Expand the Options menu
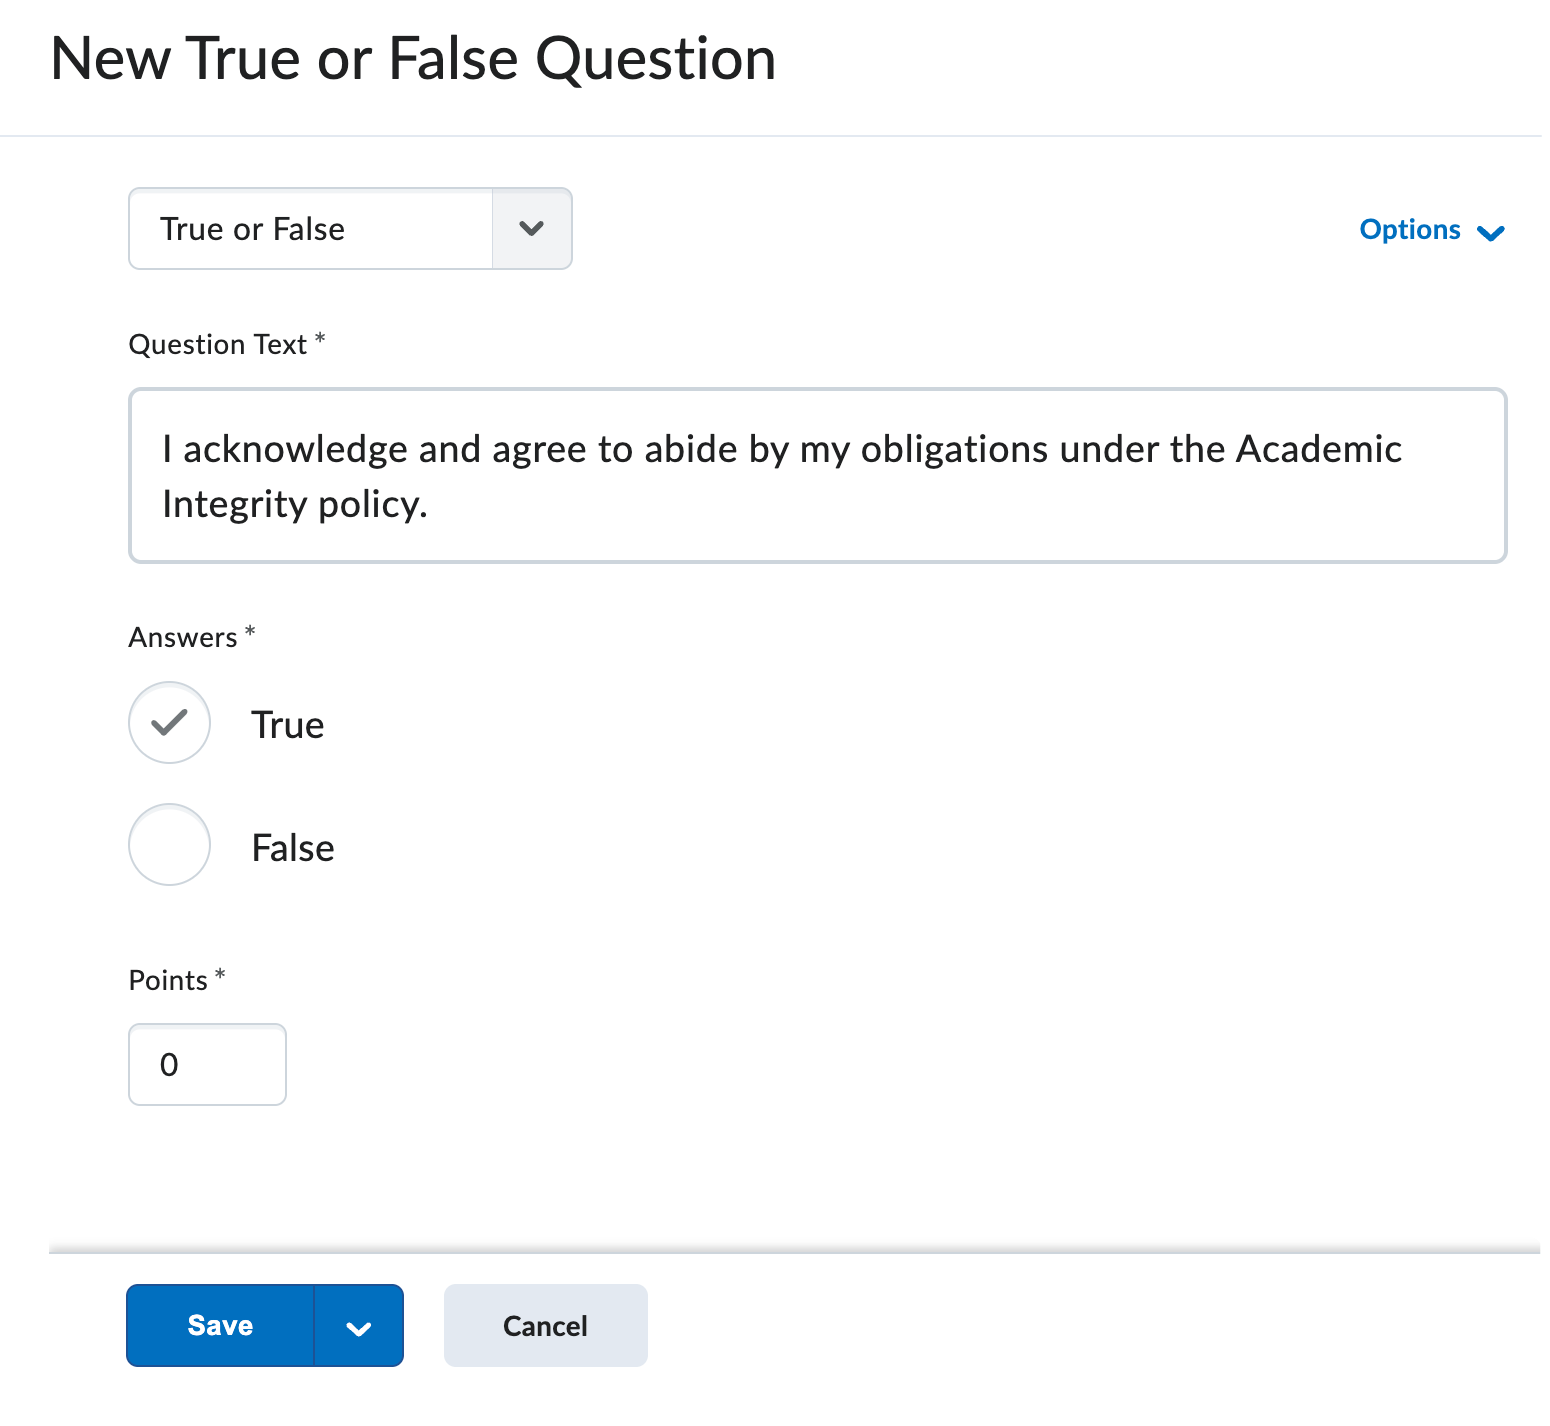Screen dimensions: 1550x1426 click(x=1410, y=230)
